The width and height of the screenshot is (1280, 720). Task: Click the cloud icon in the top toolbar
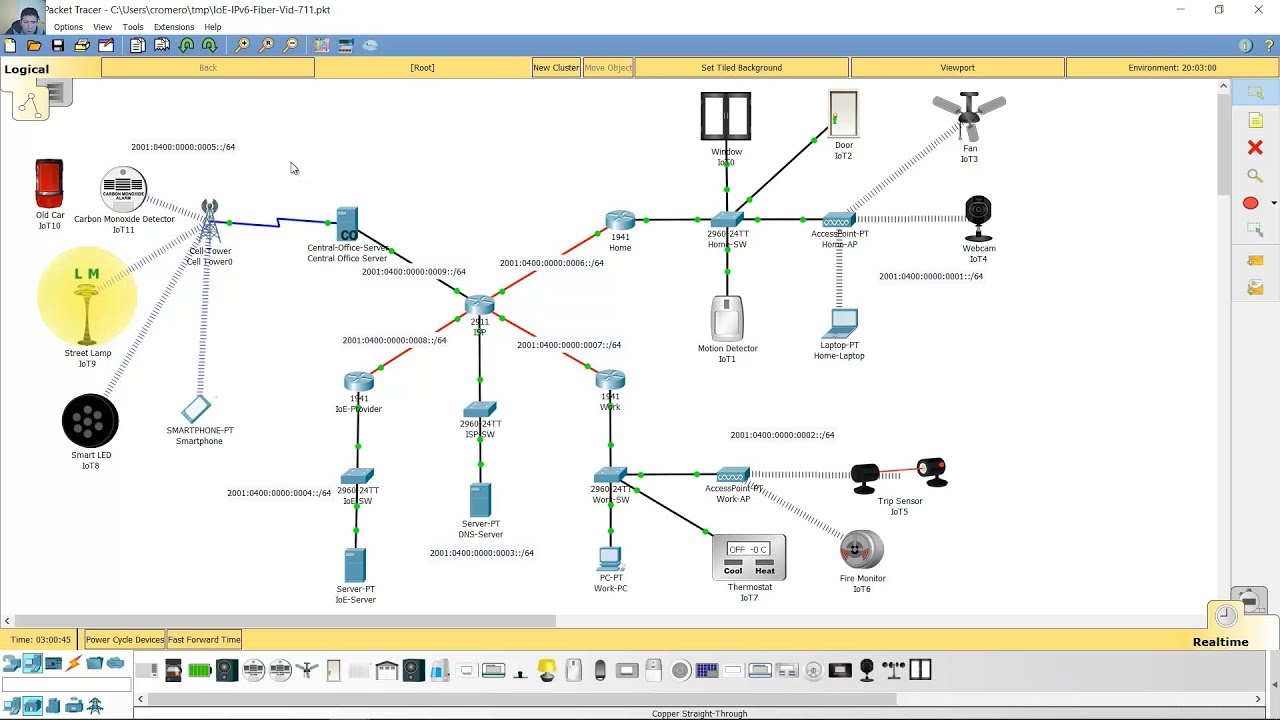[x=370, y=45]
